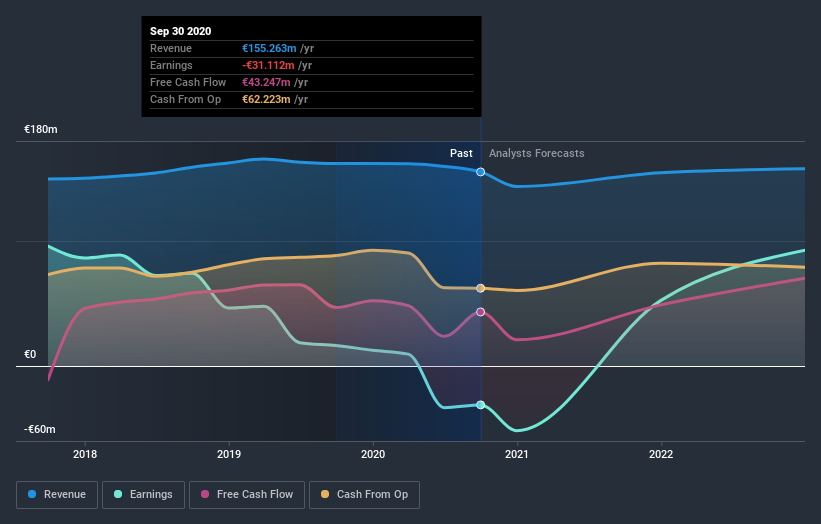Image resolution: width=821 pixels, height=524 pixels.
Task: Click the €155.263m revenue value
Action: click(x=269, y=48)
